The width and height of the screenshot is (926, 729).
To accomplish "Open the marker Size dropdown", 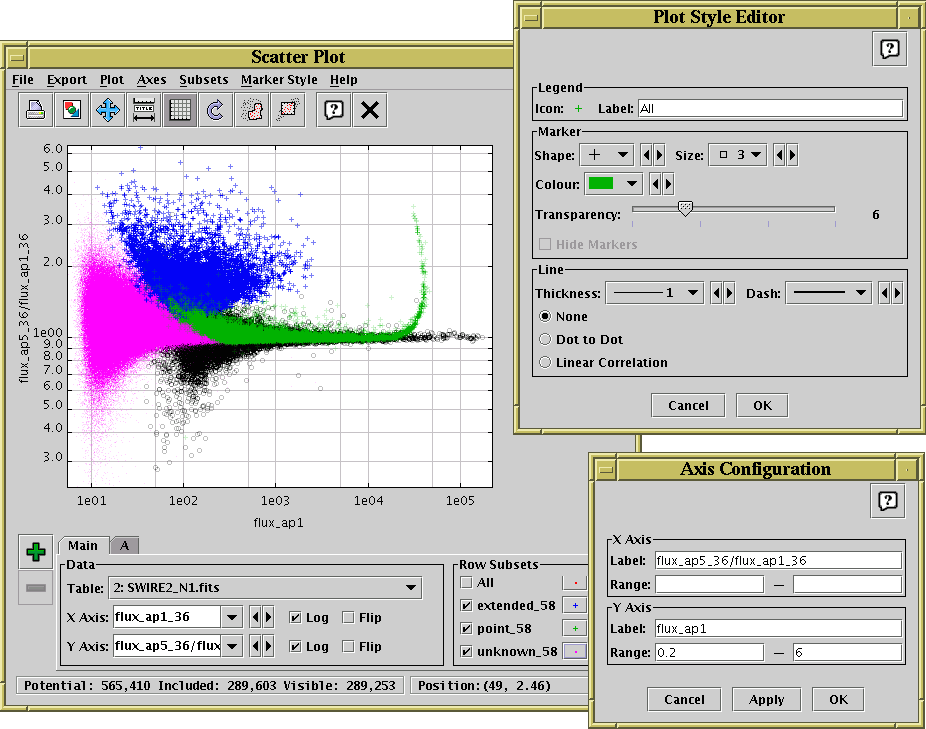I will click(738, 155).
